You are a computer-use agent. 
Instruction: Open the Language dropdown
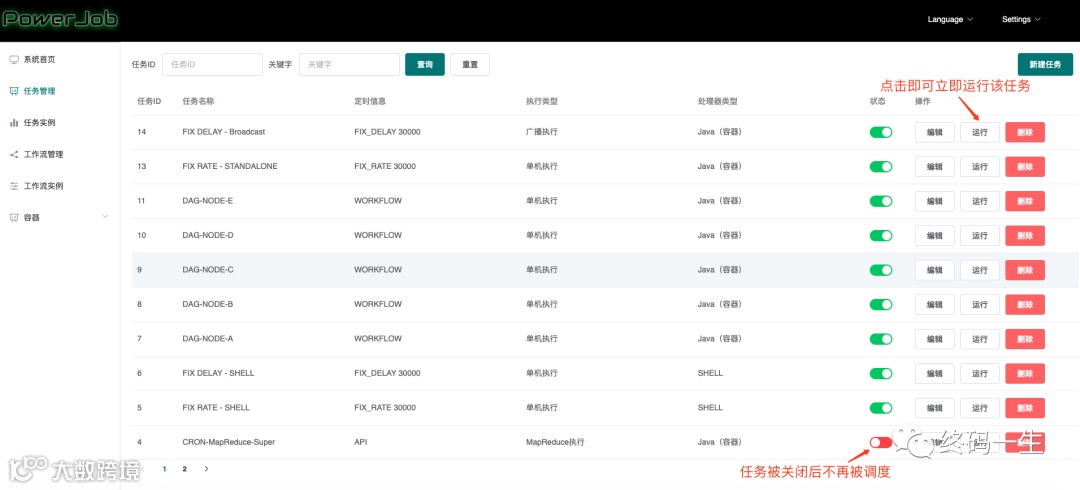[950, 19]
